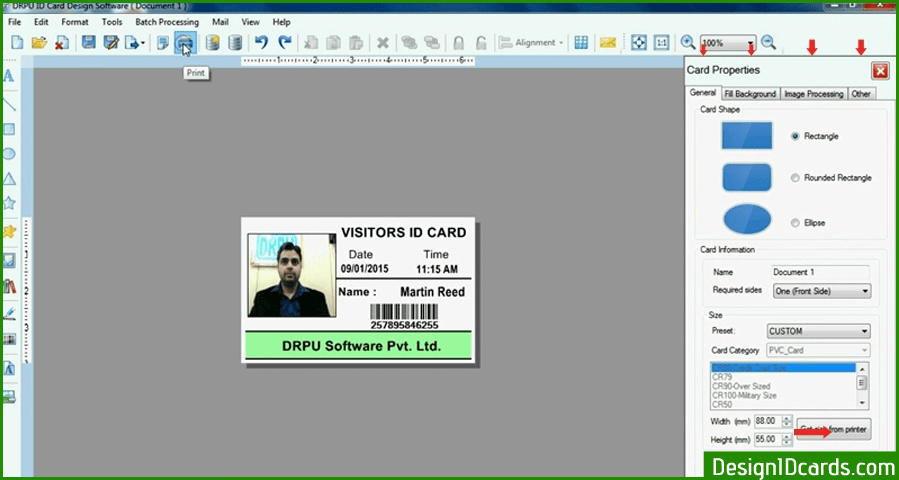Click the Print icon in the toolbar
This screenshot has width=899, height=480.
185,42
